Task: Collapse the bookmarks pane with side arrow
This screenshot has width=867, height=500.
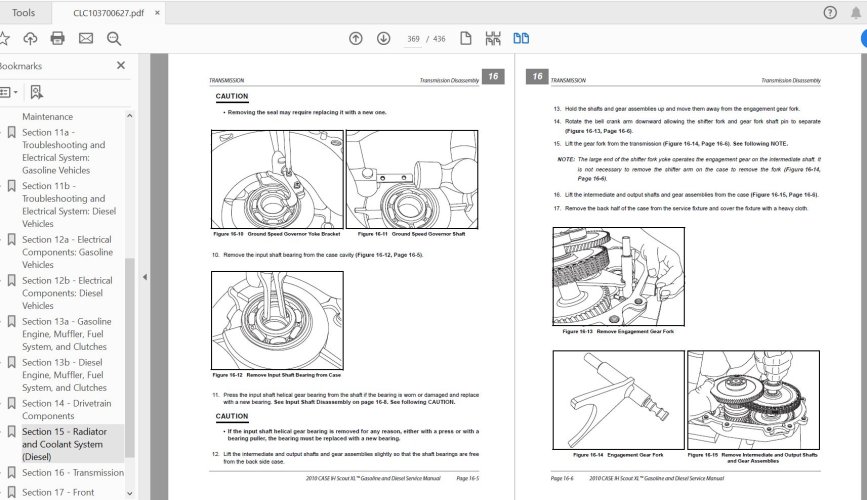Action: click(143, 278)
